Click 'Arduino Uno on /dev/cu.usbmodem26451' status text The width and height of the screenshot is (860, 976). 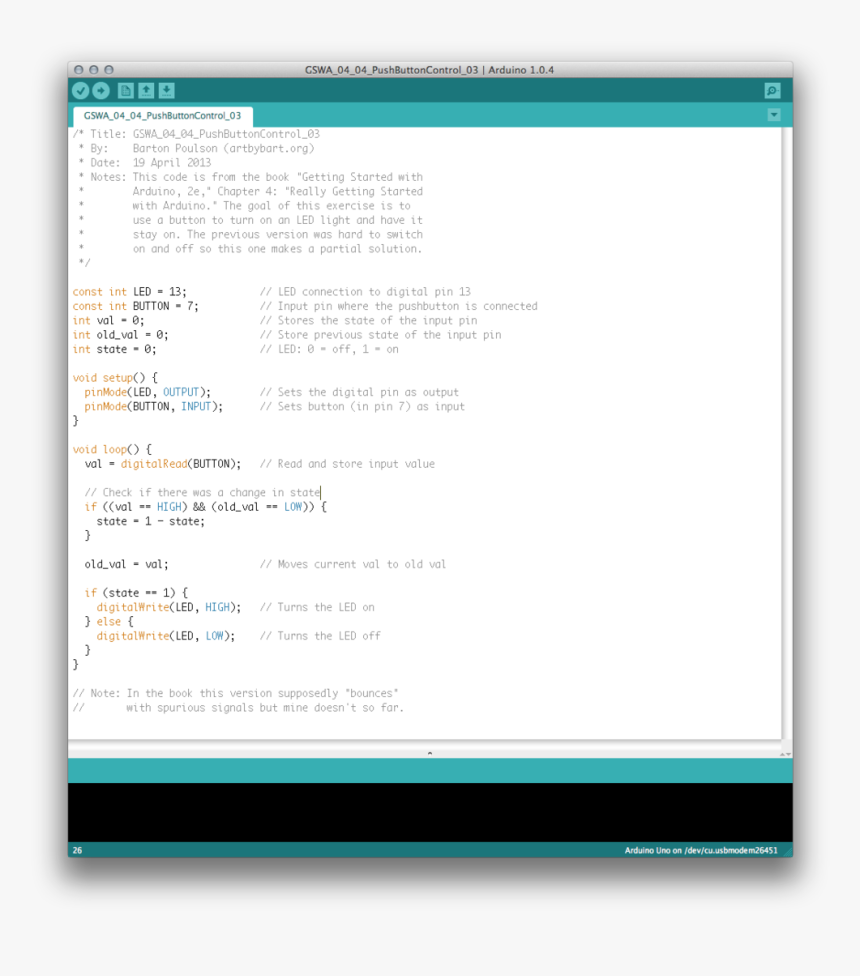701,850
